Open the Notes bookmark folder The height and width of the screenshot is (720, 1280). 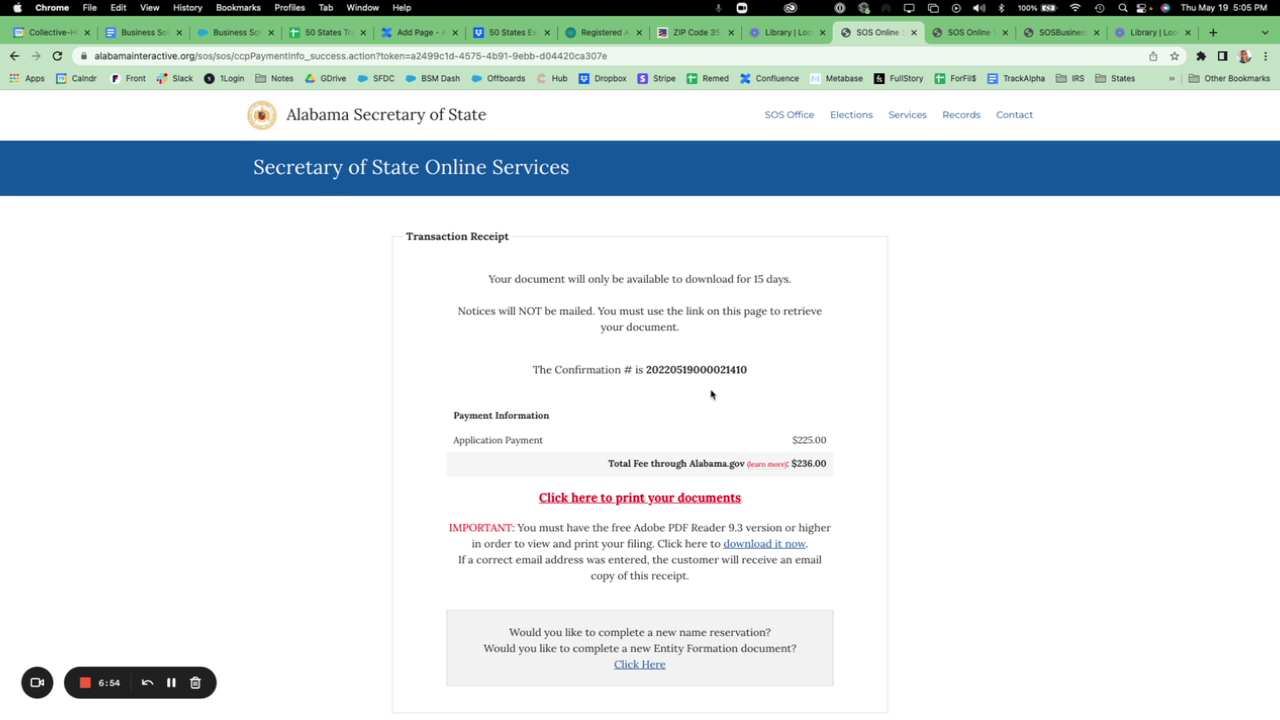[x=275, y=78]
